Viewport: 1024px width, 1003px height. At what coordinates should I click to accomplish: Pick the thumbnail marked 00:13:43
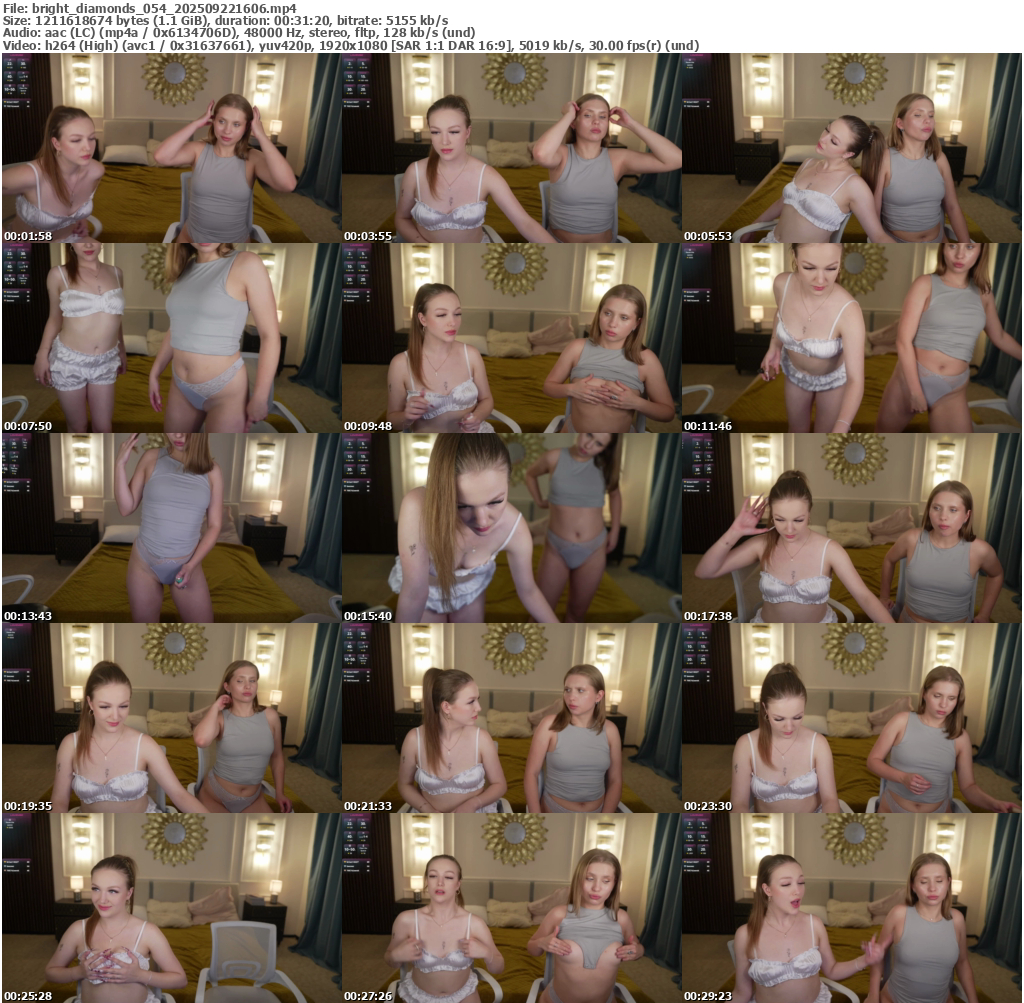tap(171, 528)
